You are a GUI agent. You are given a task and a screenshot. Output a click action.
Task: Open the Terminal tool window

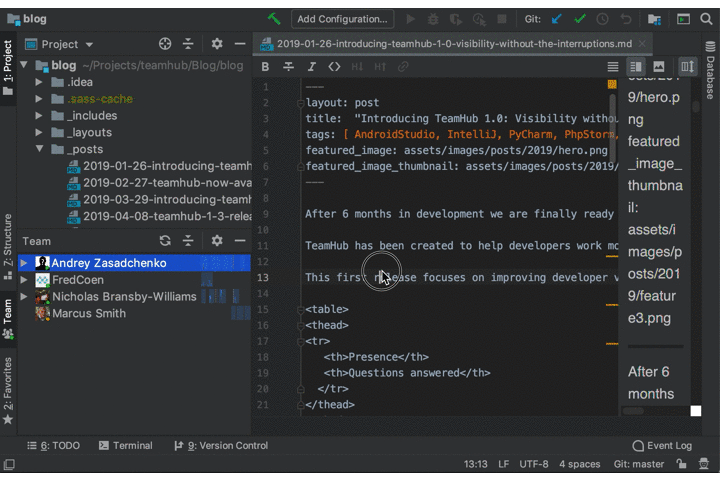click(x=126, y=446)
